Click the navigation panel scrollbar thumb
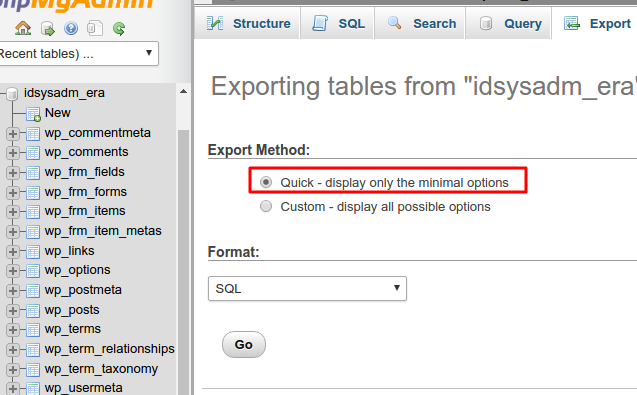Image resolution: width=637 pixels, height=395 pixels. coord(184,263)
